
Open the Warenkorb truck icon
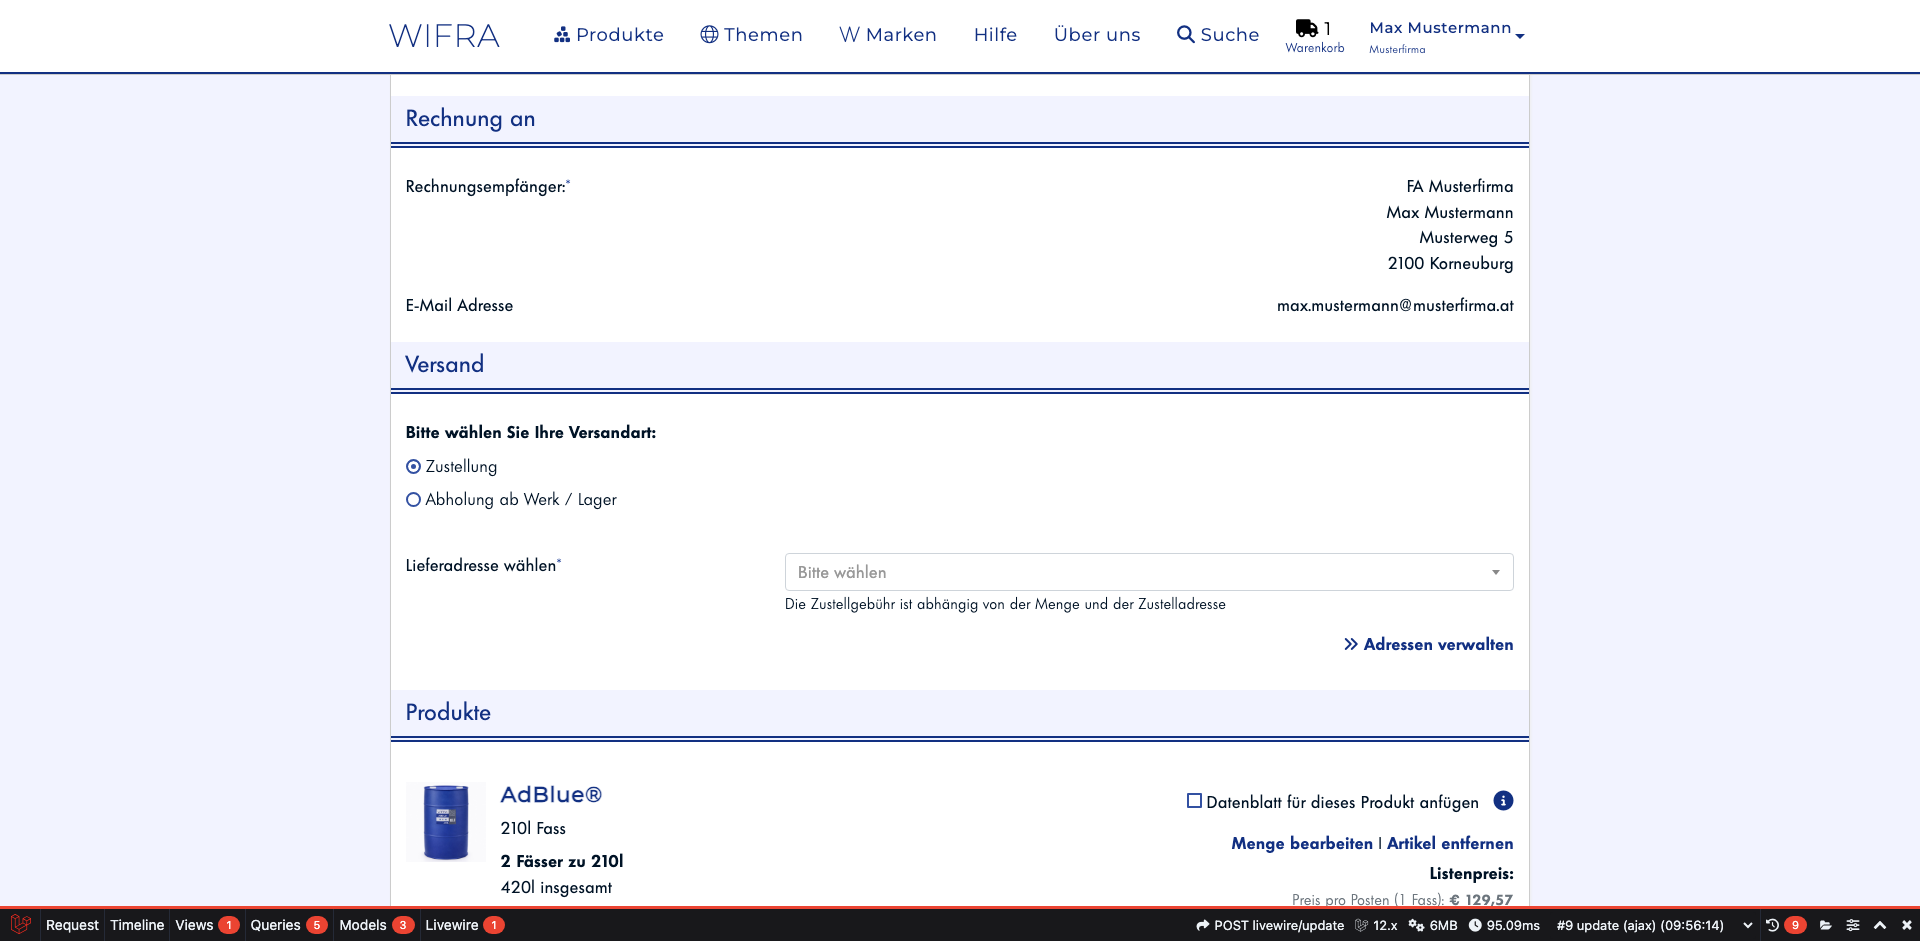(x=1306, y=29)
